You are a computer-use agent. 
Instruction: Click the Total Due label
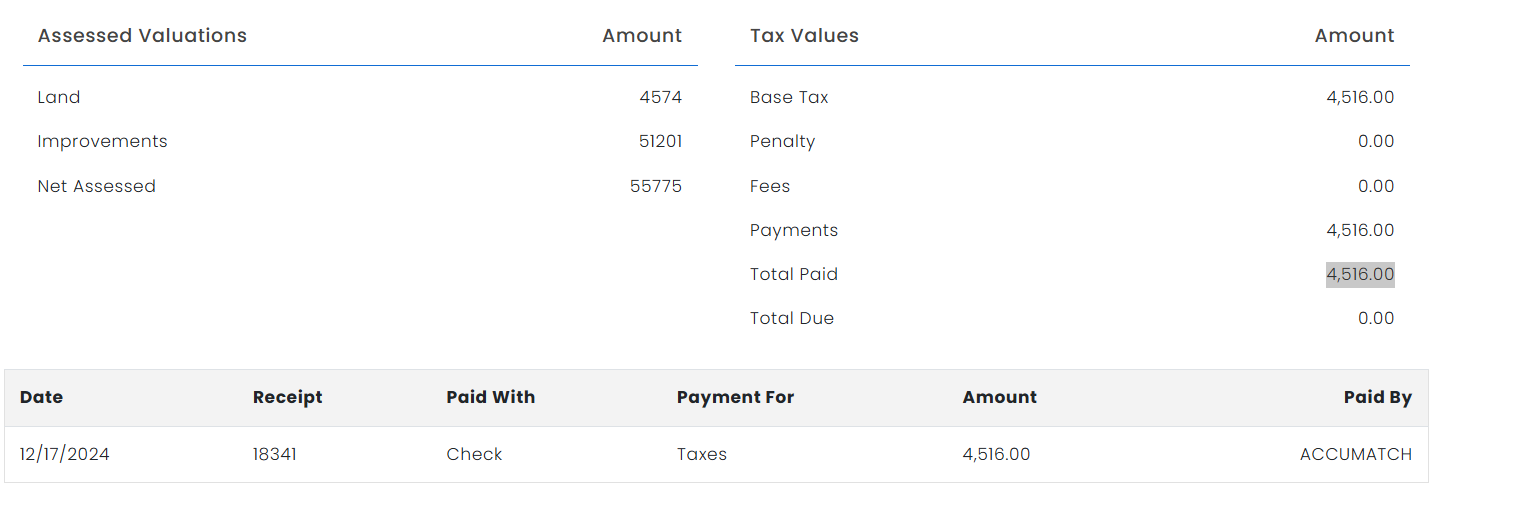[x=791, y=318]
